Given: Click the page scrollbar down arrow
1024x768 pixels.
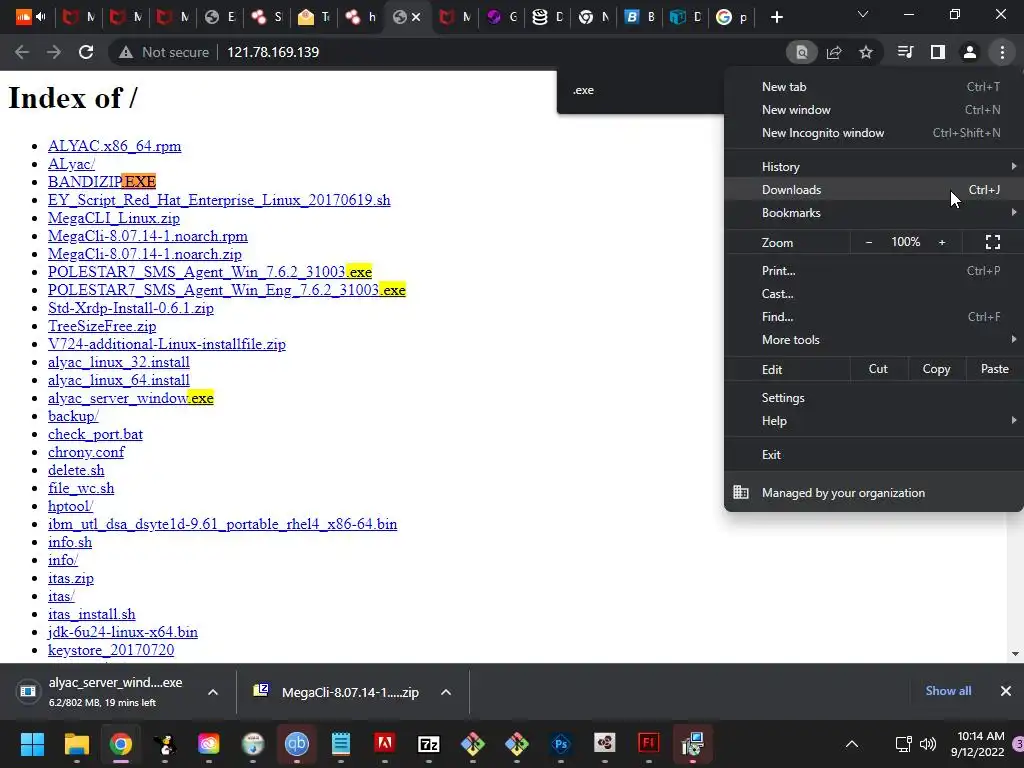Looking at the screenshot, I should click(1015, 654).
